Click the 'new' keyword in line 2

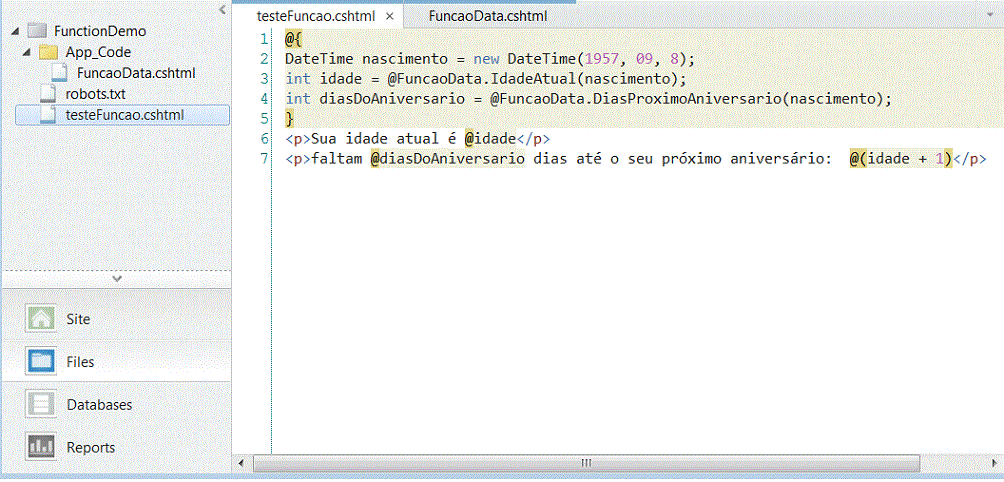pyautogui.click(x=486, y=59)
